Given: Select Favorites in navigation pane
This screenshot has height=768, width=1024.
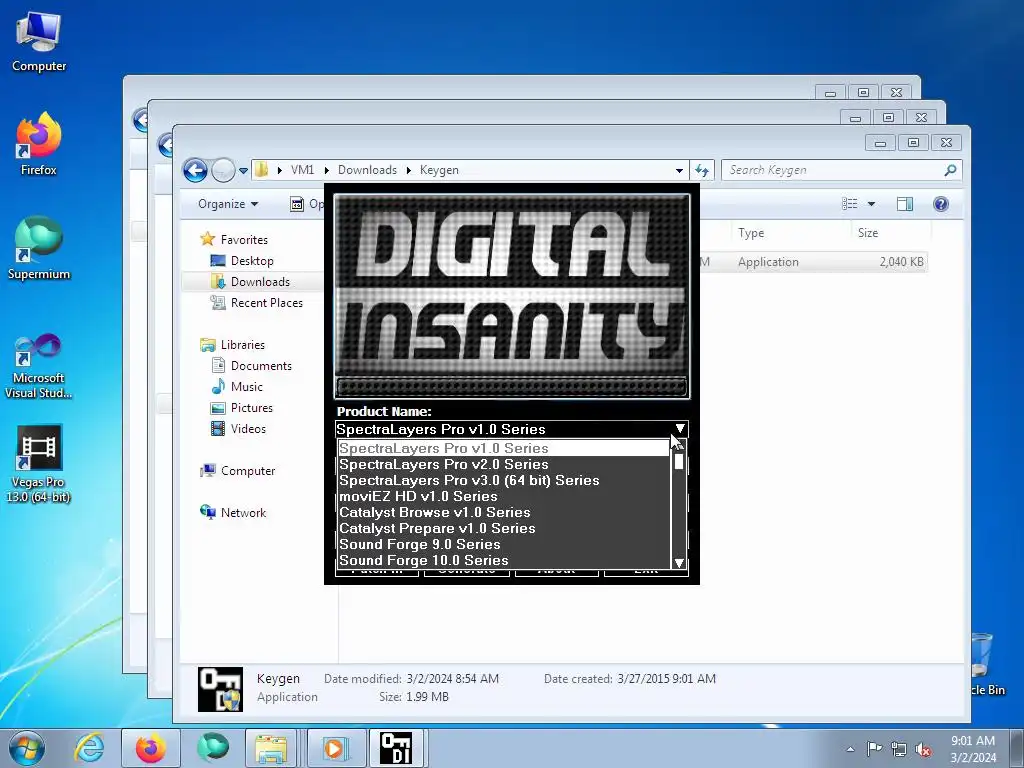Looking at the screenshot, I should pyautogui.click(x=244, y=240).
